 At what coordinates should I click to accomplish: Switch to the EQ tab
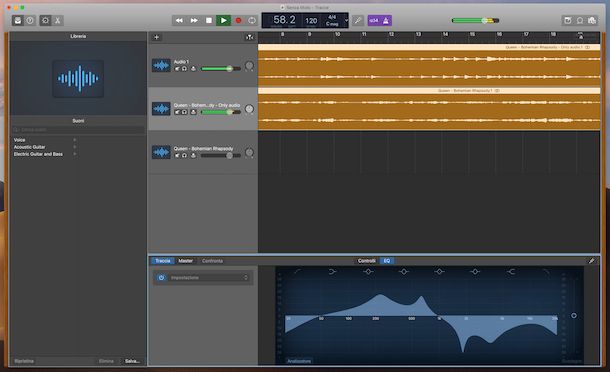387,261
